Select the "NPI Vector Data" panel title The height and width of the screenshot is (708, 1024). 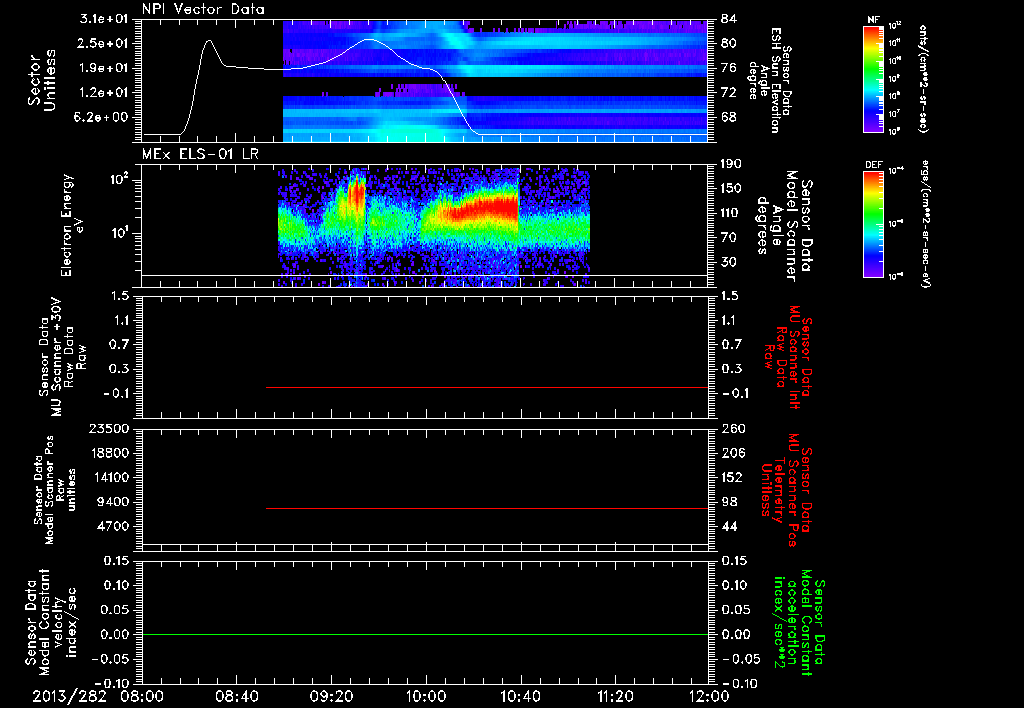click(203, 9)
